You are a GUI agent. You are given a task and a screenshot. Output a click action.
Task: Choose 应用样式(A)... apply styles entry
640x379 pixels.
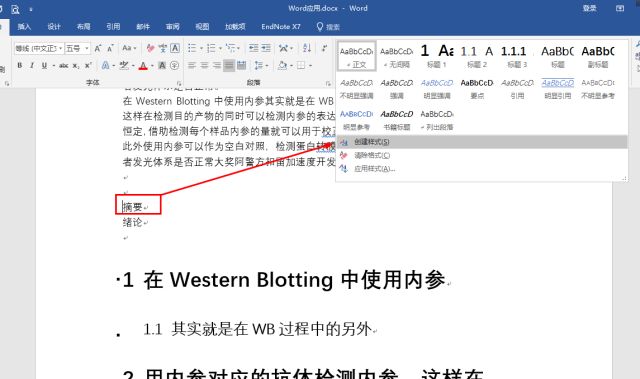click(482, 169)
